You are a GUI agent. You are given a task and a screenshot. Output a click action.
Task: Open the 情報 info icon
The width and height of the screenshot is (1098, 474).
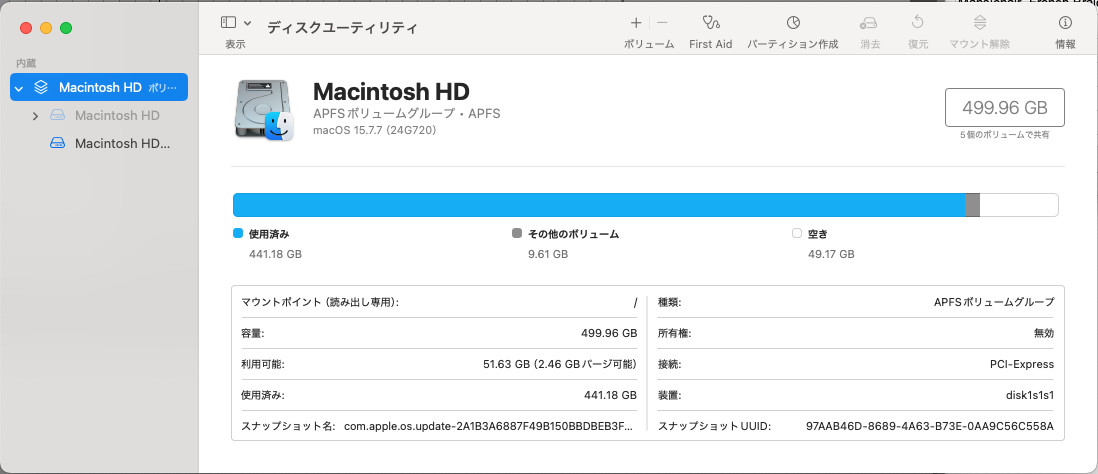1065,23
